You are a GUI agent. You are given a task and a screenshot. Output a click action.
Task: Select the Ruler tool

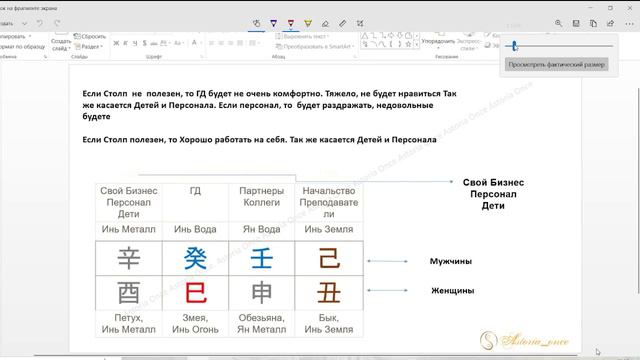click(342, 24)
